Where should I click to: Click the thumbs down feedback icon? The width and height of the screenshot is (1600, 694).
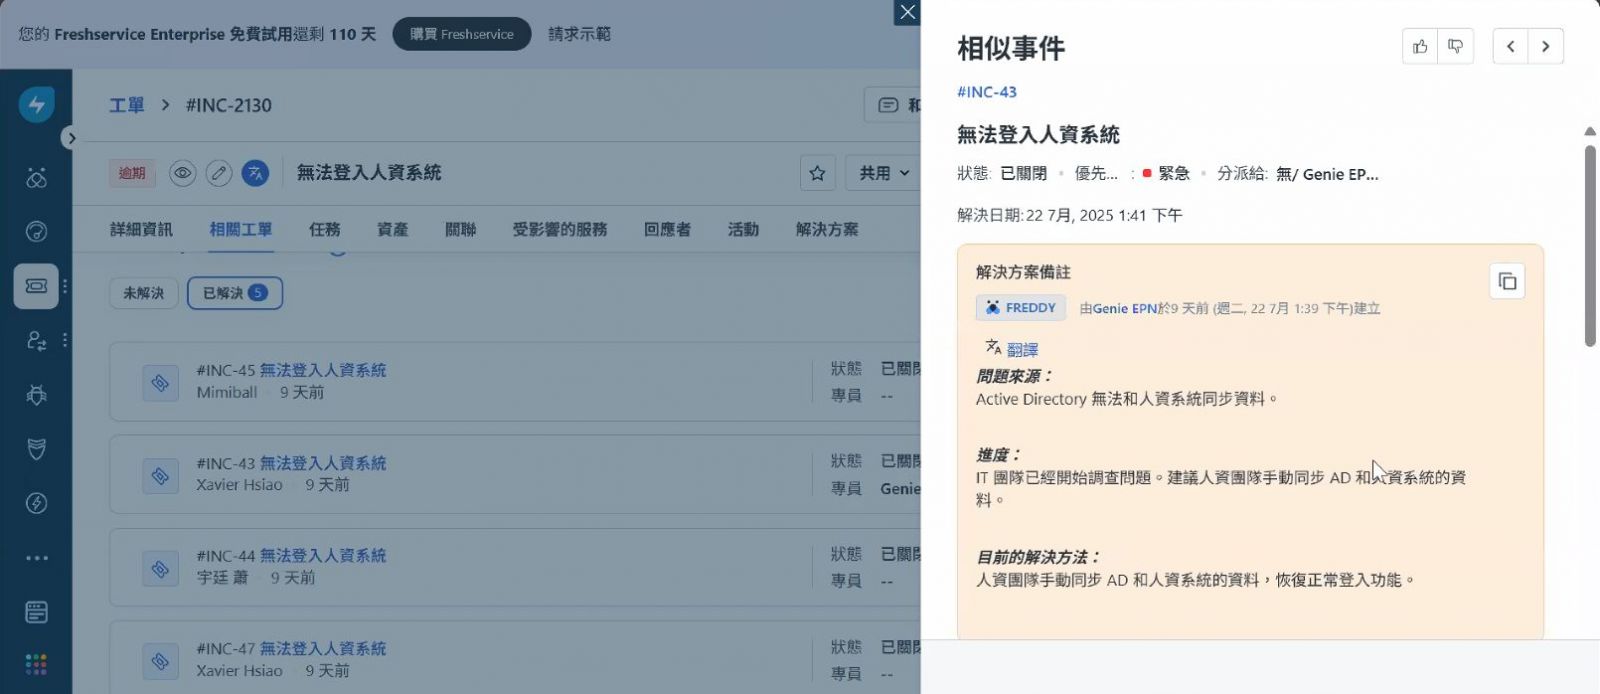coord(1456,47)
